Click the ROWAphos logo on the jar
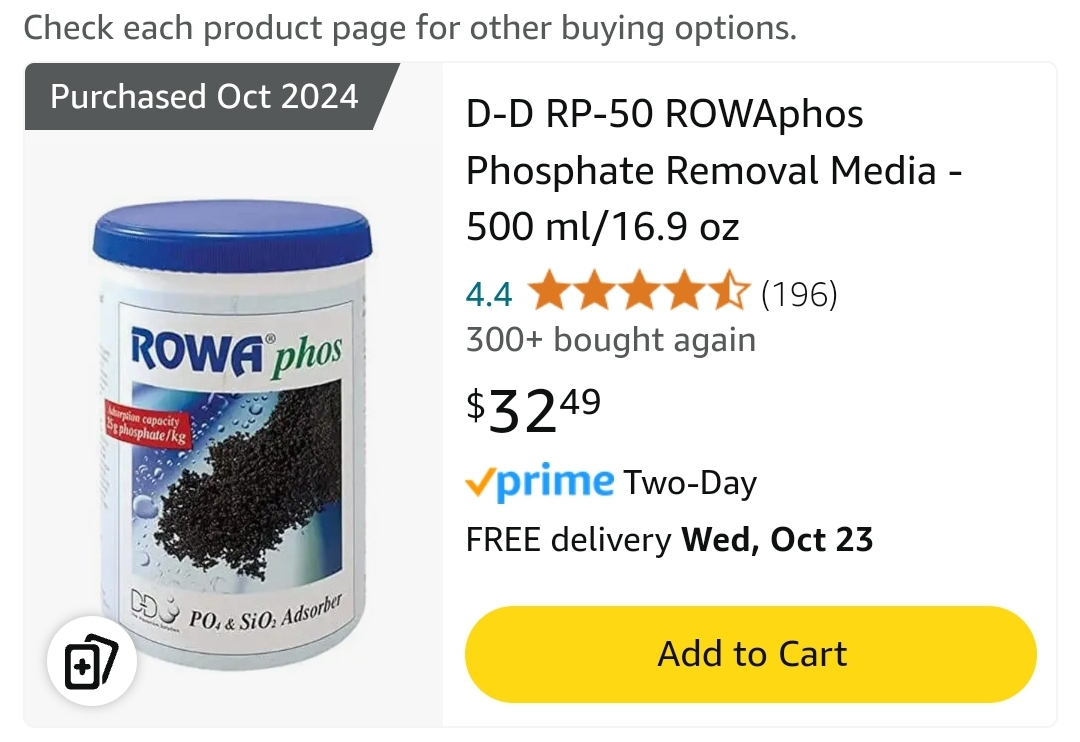The image size is (1080, 742). [236, 351]
